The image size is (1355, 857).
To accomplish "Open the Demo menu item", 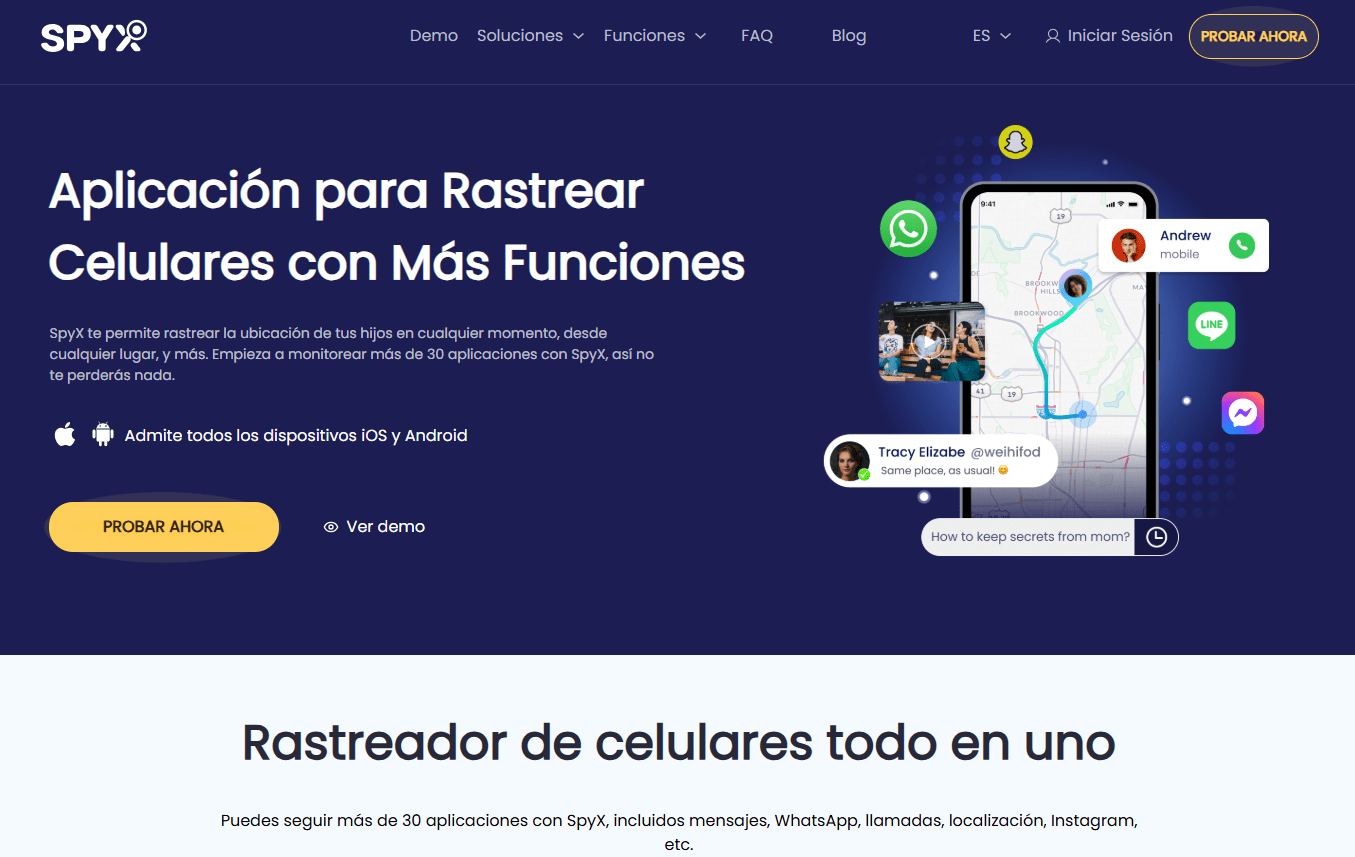I will (434, 36).
